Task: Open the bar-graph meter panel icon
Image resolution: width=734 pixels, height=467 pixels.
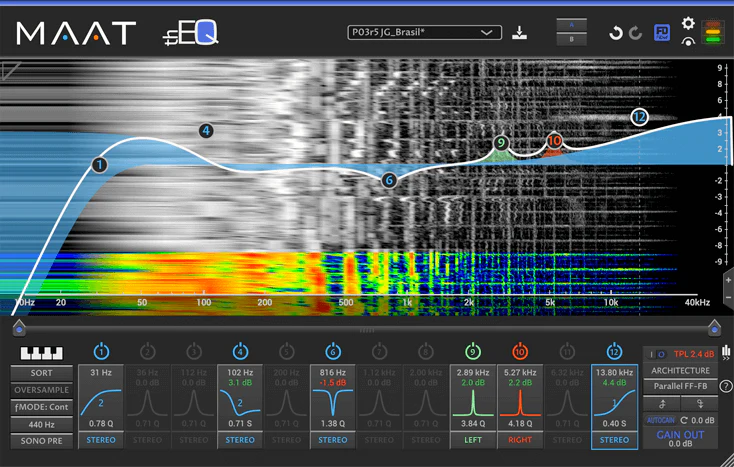Action: [x=726, y=352]
